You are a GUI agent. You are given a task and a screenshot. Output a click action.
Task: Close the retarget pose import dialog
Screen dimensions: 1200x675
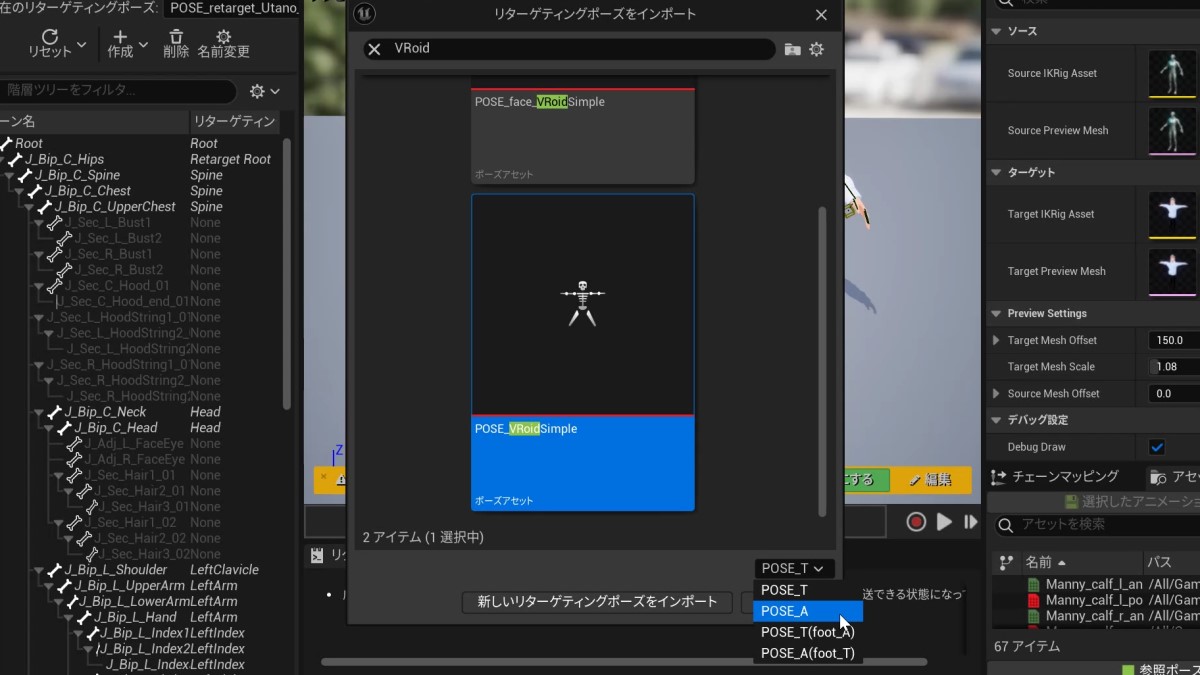(821, 15)
